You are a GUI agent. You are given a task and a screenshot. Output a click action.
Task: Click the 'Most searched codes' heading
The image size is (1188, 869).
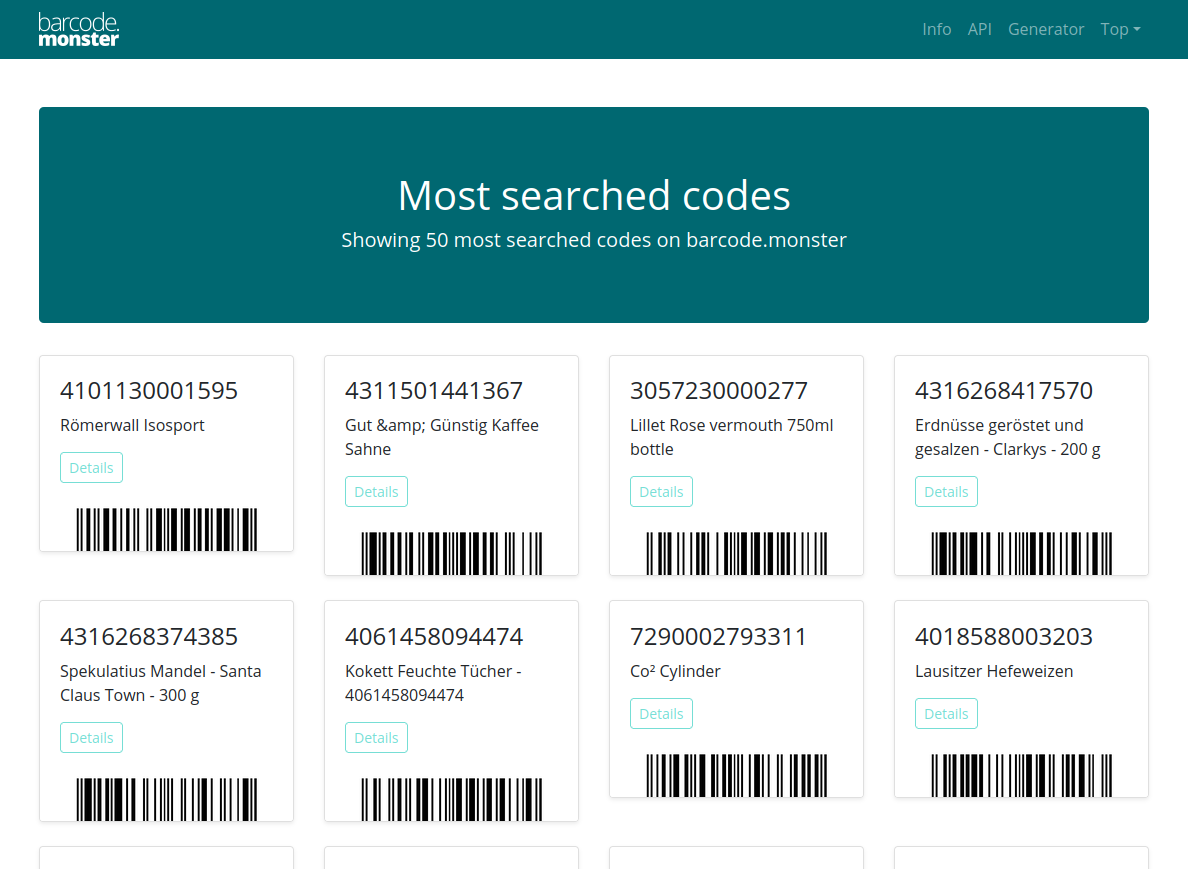tap(594, 195)
